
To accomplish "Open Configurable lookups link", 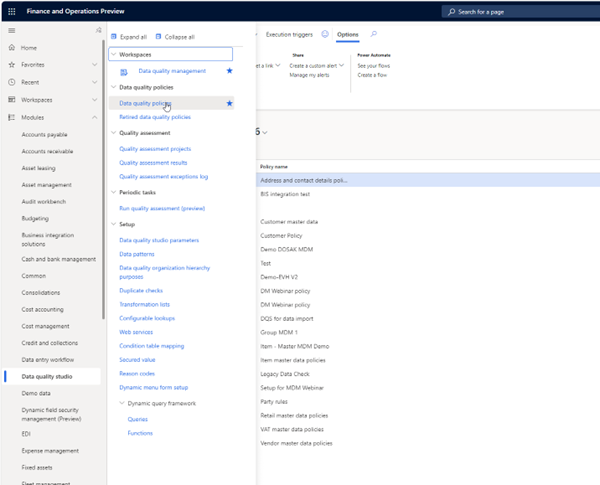I will click(x=147, y=318).
